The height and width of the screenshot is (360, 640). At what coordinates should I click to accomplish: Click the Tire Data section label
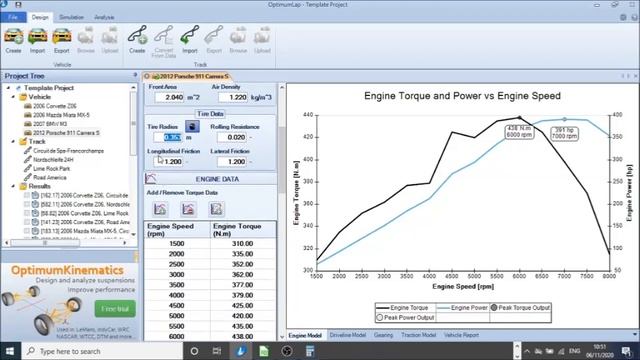tap(210, 114)
